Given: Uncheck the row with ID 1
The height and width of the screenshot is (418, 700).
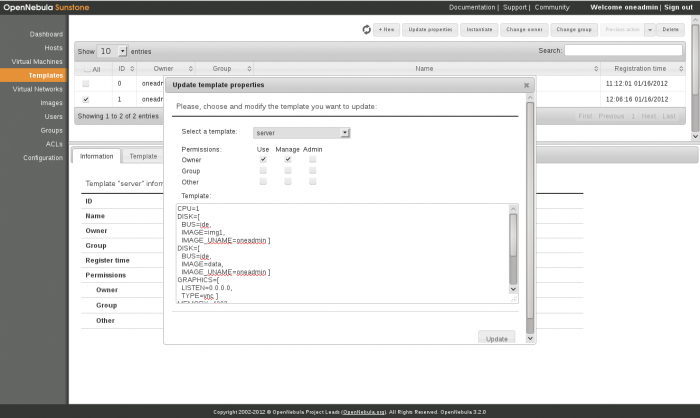Looking at the screenshot, I should (x=86, y=99).
